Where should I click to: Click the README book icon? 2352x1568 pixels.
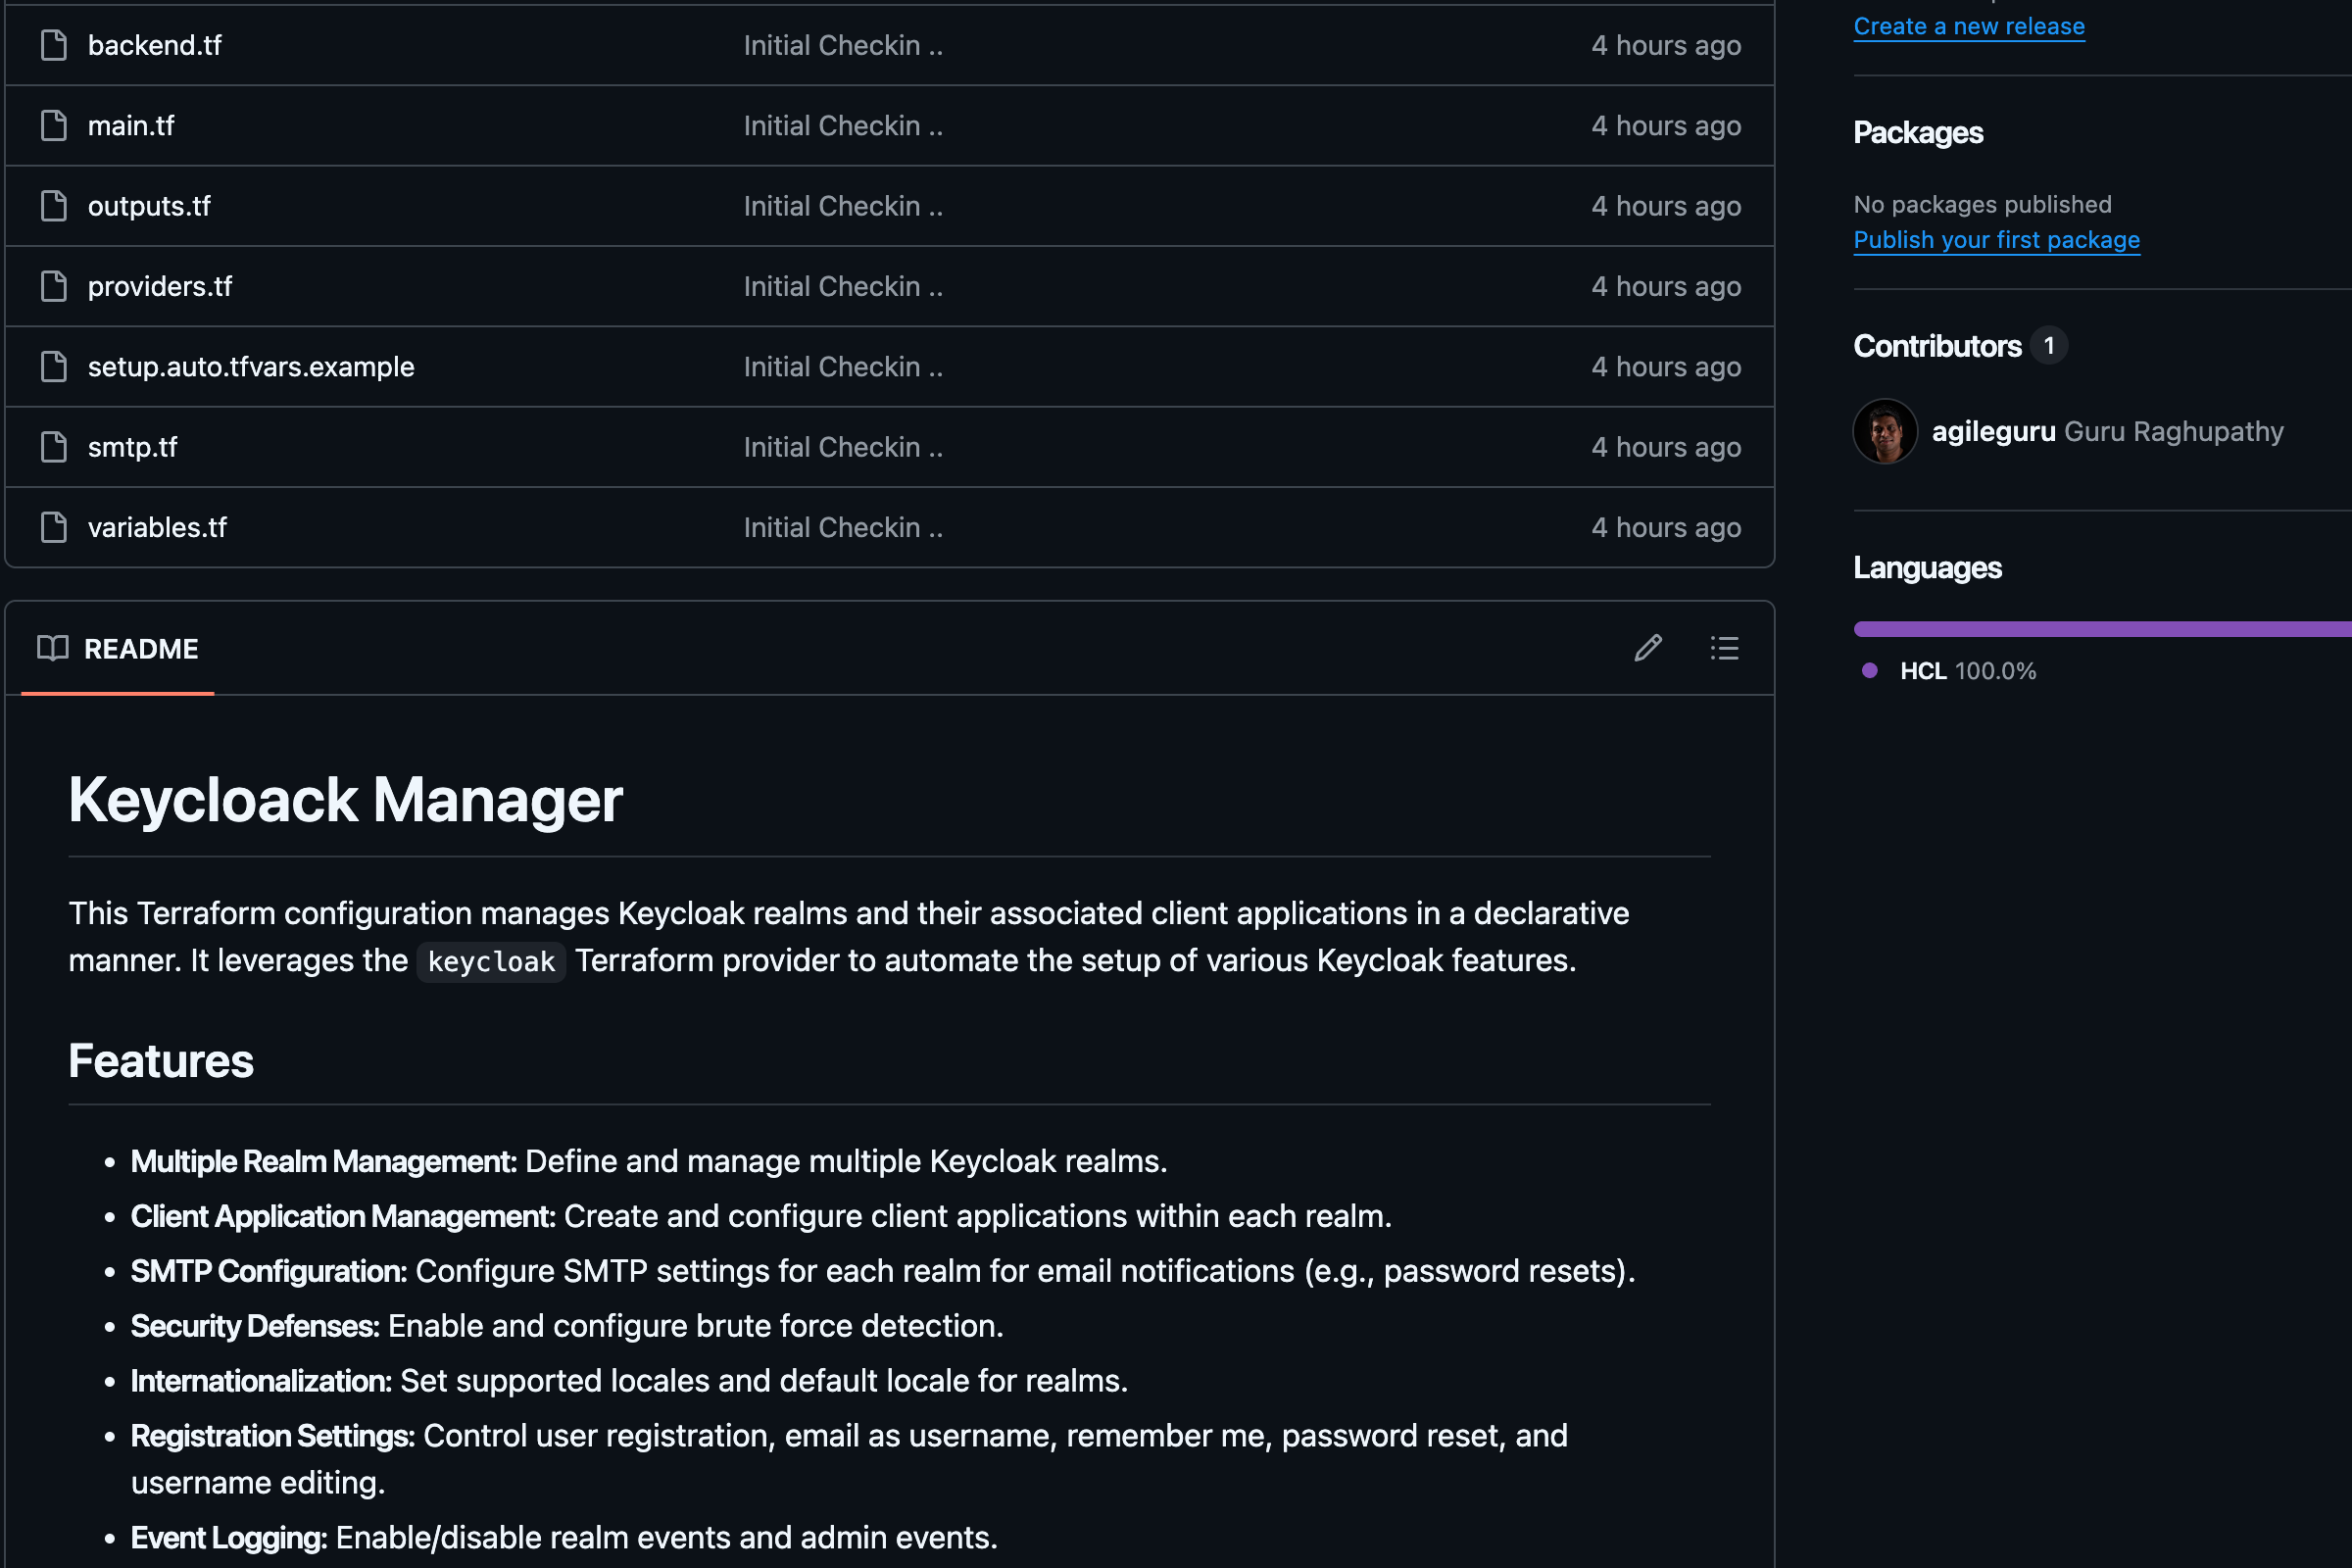(x=52, y=648)
